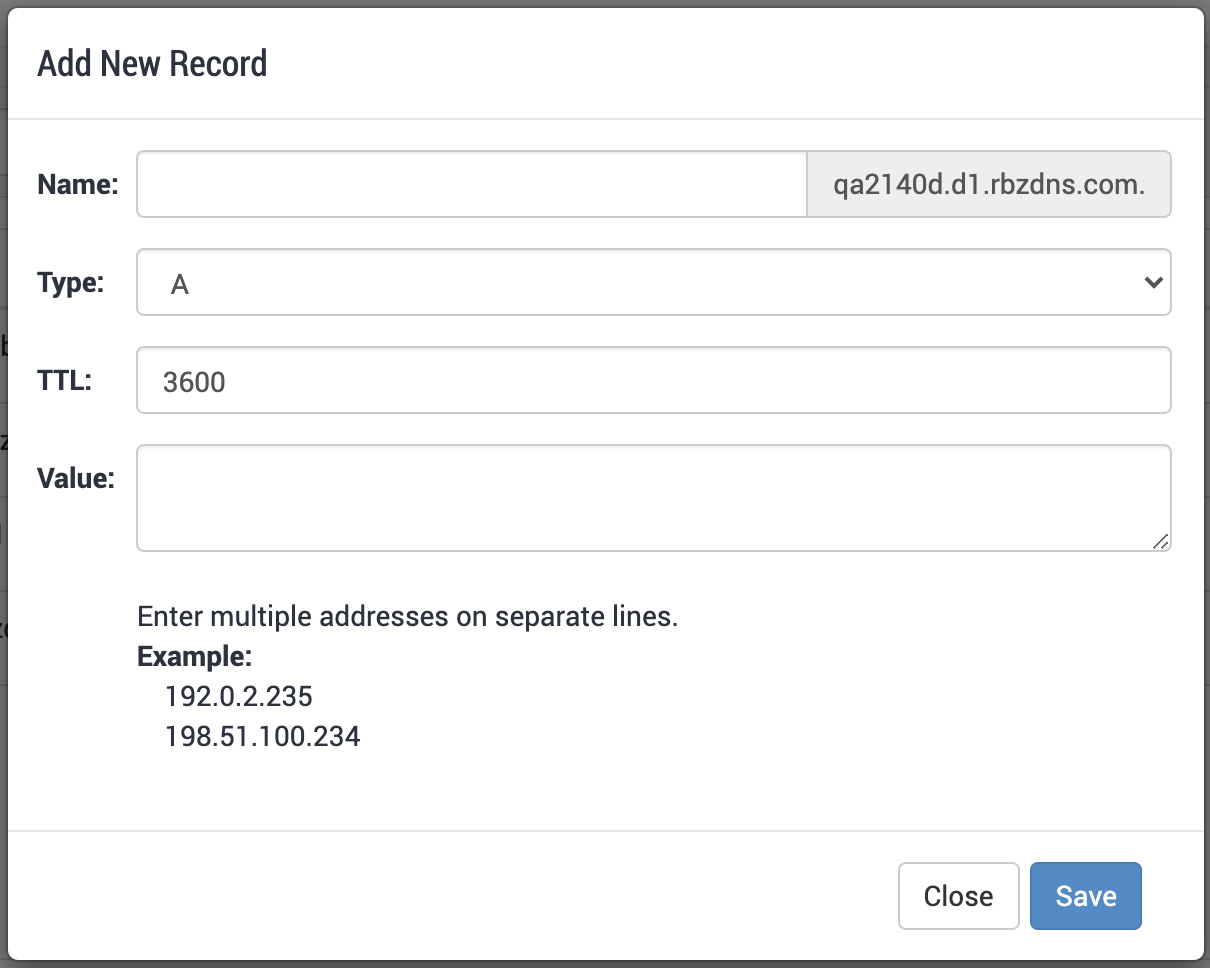This screenshot has height=968, width=1210.
Task: Close the Add New Record dialog
Action: pos(958,896)
